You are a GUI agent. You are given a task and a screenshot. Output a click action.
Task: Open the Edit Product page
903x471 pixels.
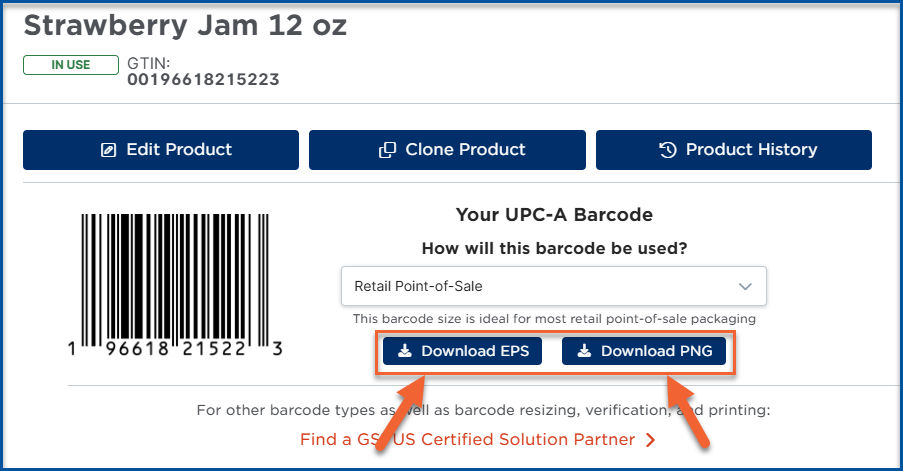pyautogui.click(x=161, y=150)
